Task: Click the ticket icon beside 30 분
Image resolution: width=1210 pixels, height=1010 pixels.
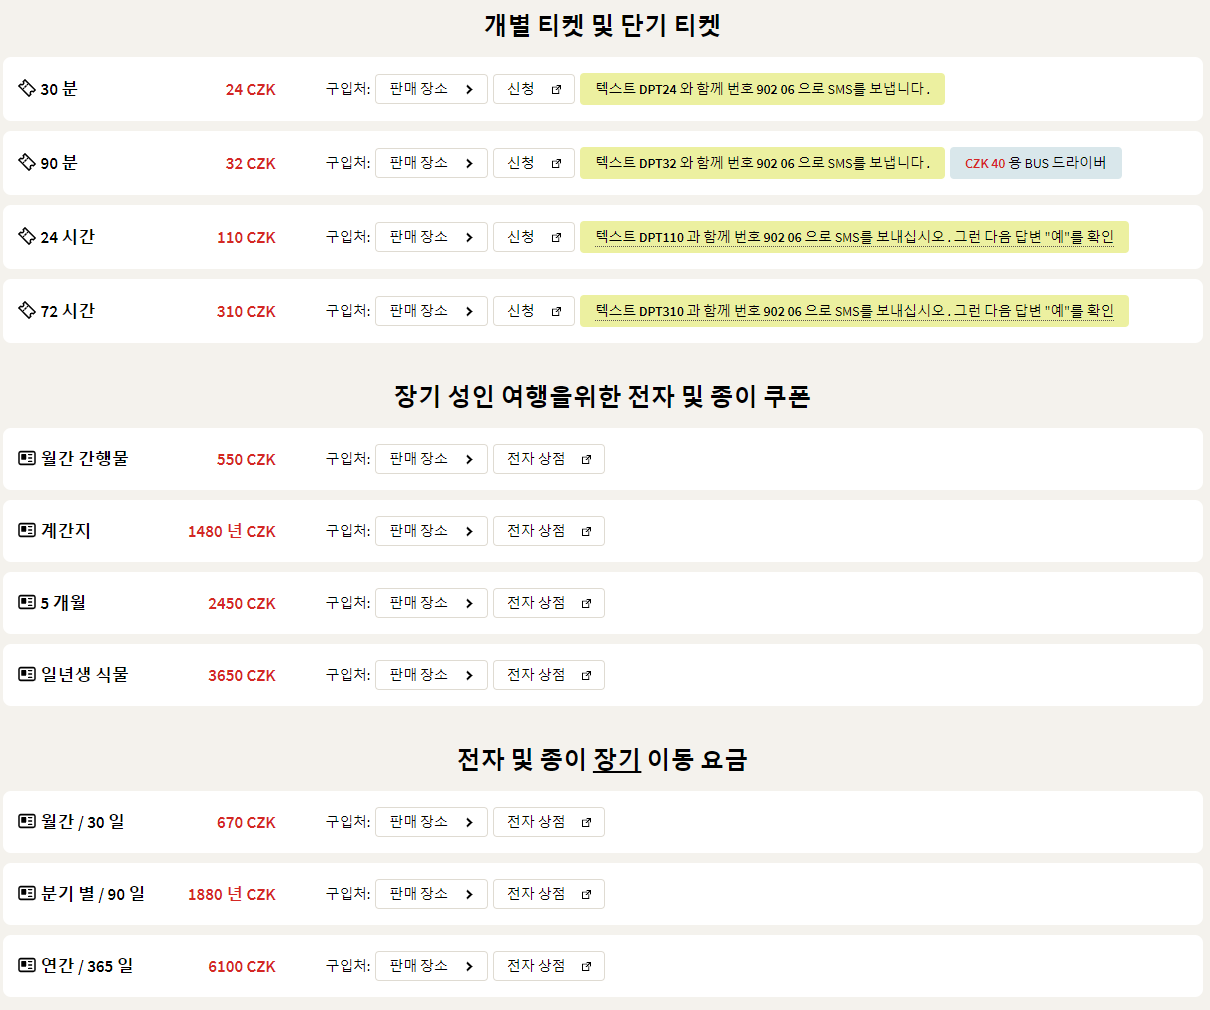Action: (x=27, y=89)
